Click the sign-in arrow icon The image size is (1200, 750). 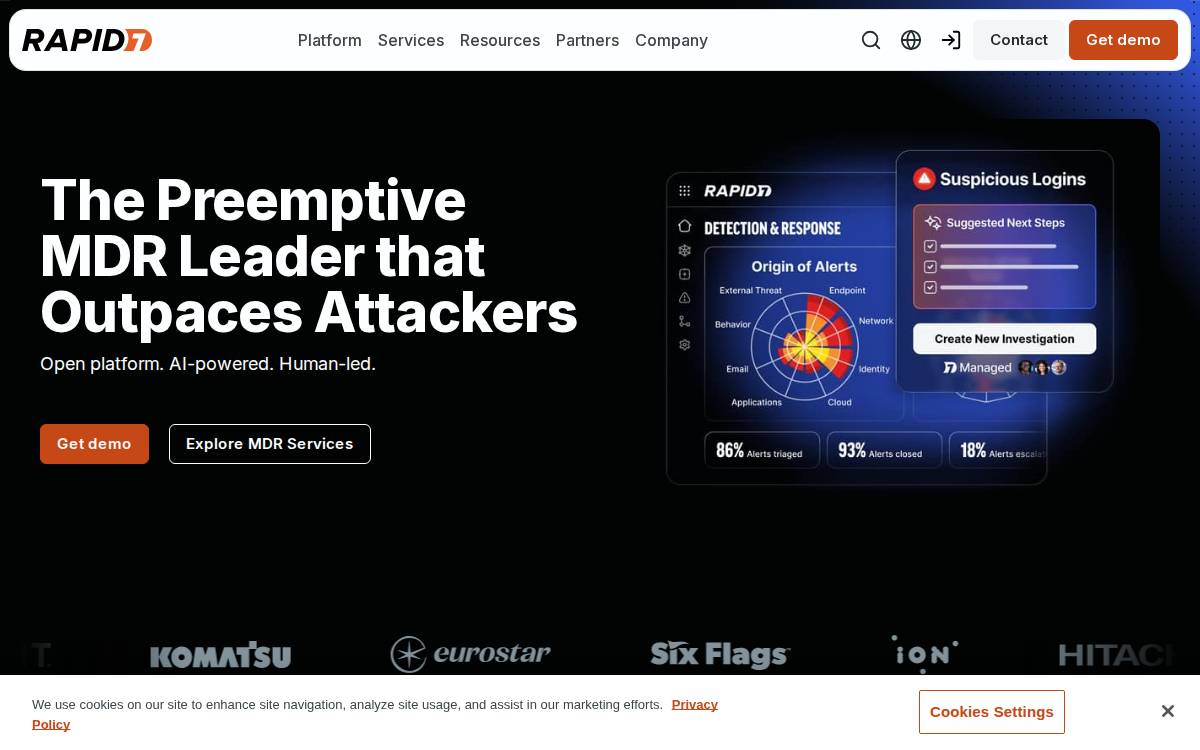(x=951, y=40)
